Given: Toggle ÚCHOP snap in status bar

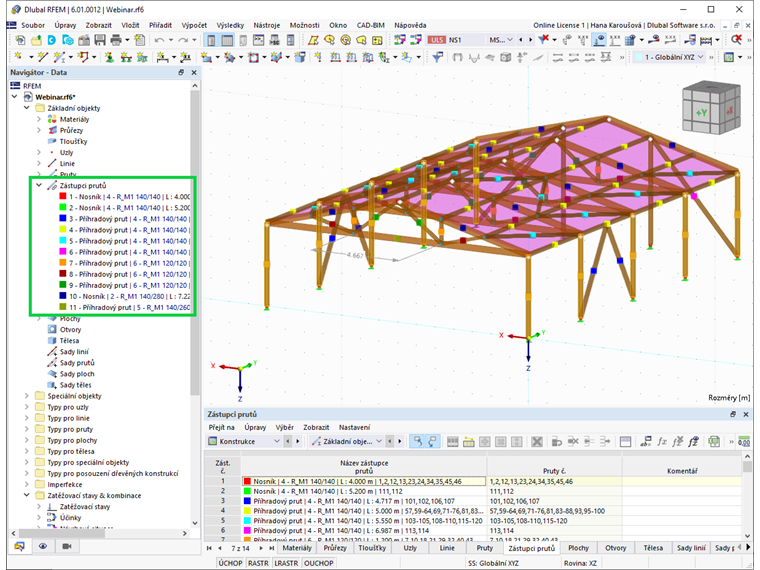Looking at the screenshot, I should 230,563.
